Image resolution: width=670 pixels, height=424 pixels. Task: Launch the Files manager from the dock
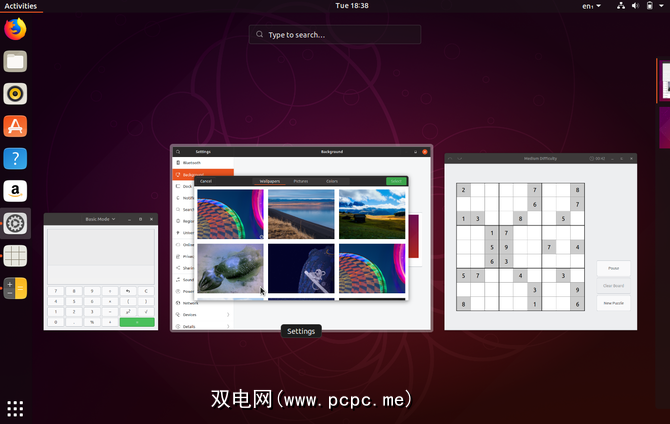click(15, 62)
